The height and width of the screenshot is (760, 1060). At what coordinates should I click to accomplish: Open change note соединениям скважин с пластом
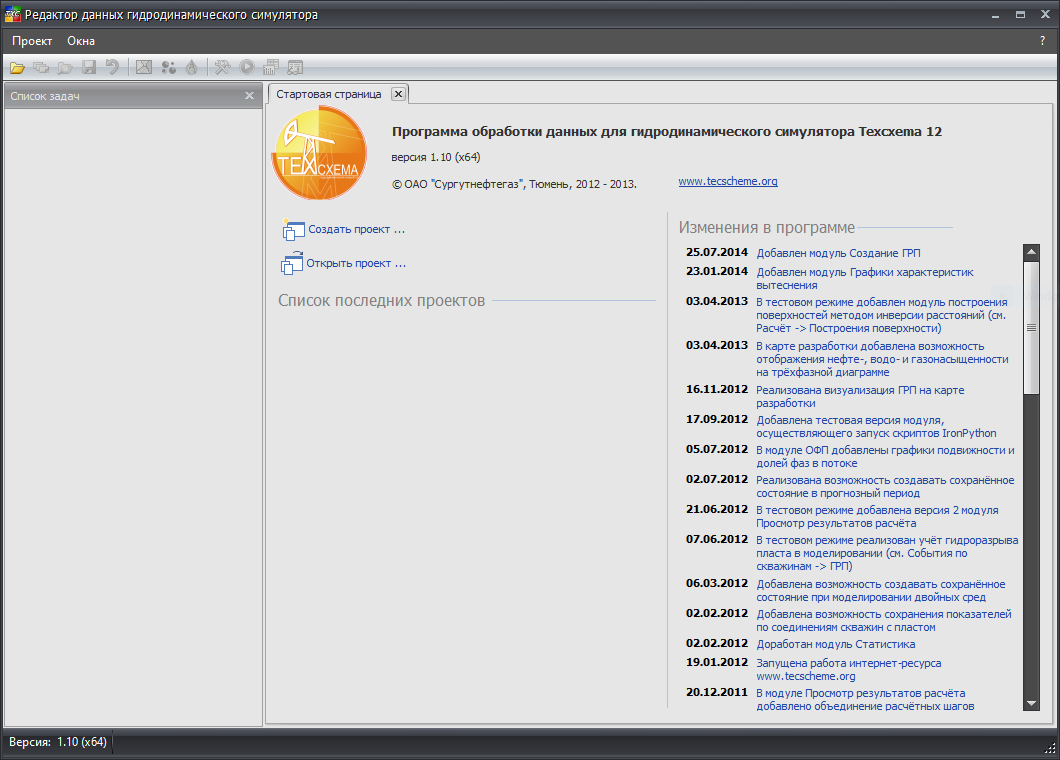(x=884, y=621)
